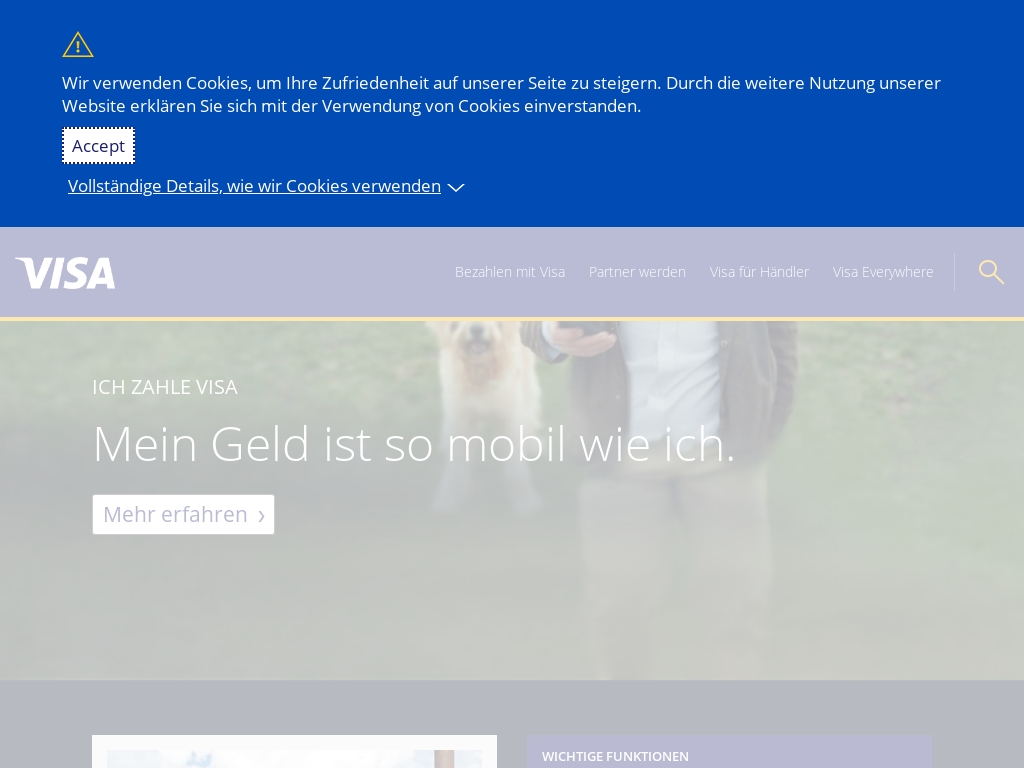Viewport: 1024px width, 768px height.
Task: Click the warning triangle icon in cookie banner
Action: tap(78, 45)
